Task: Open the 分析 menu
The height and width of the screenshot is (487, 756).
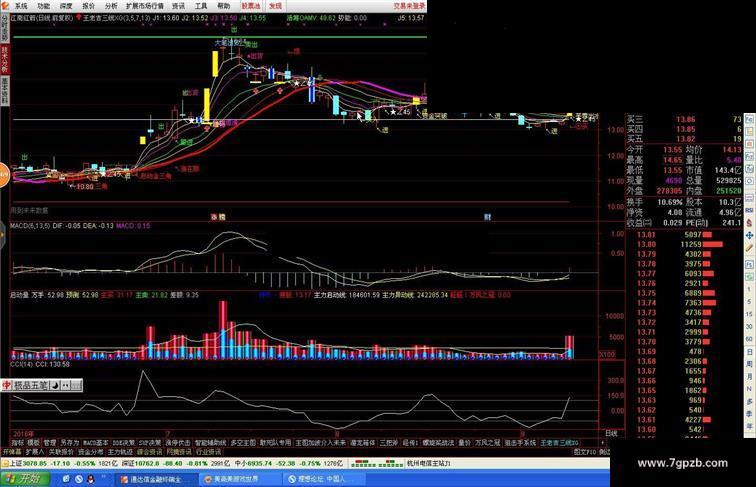Action: [111, 6]
